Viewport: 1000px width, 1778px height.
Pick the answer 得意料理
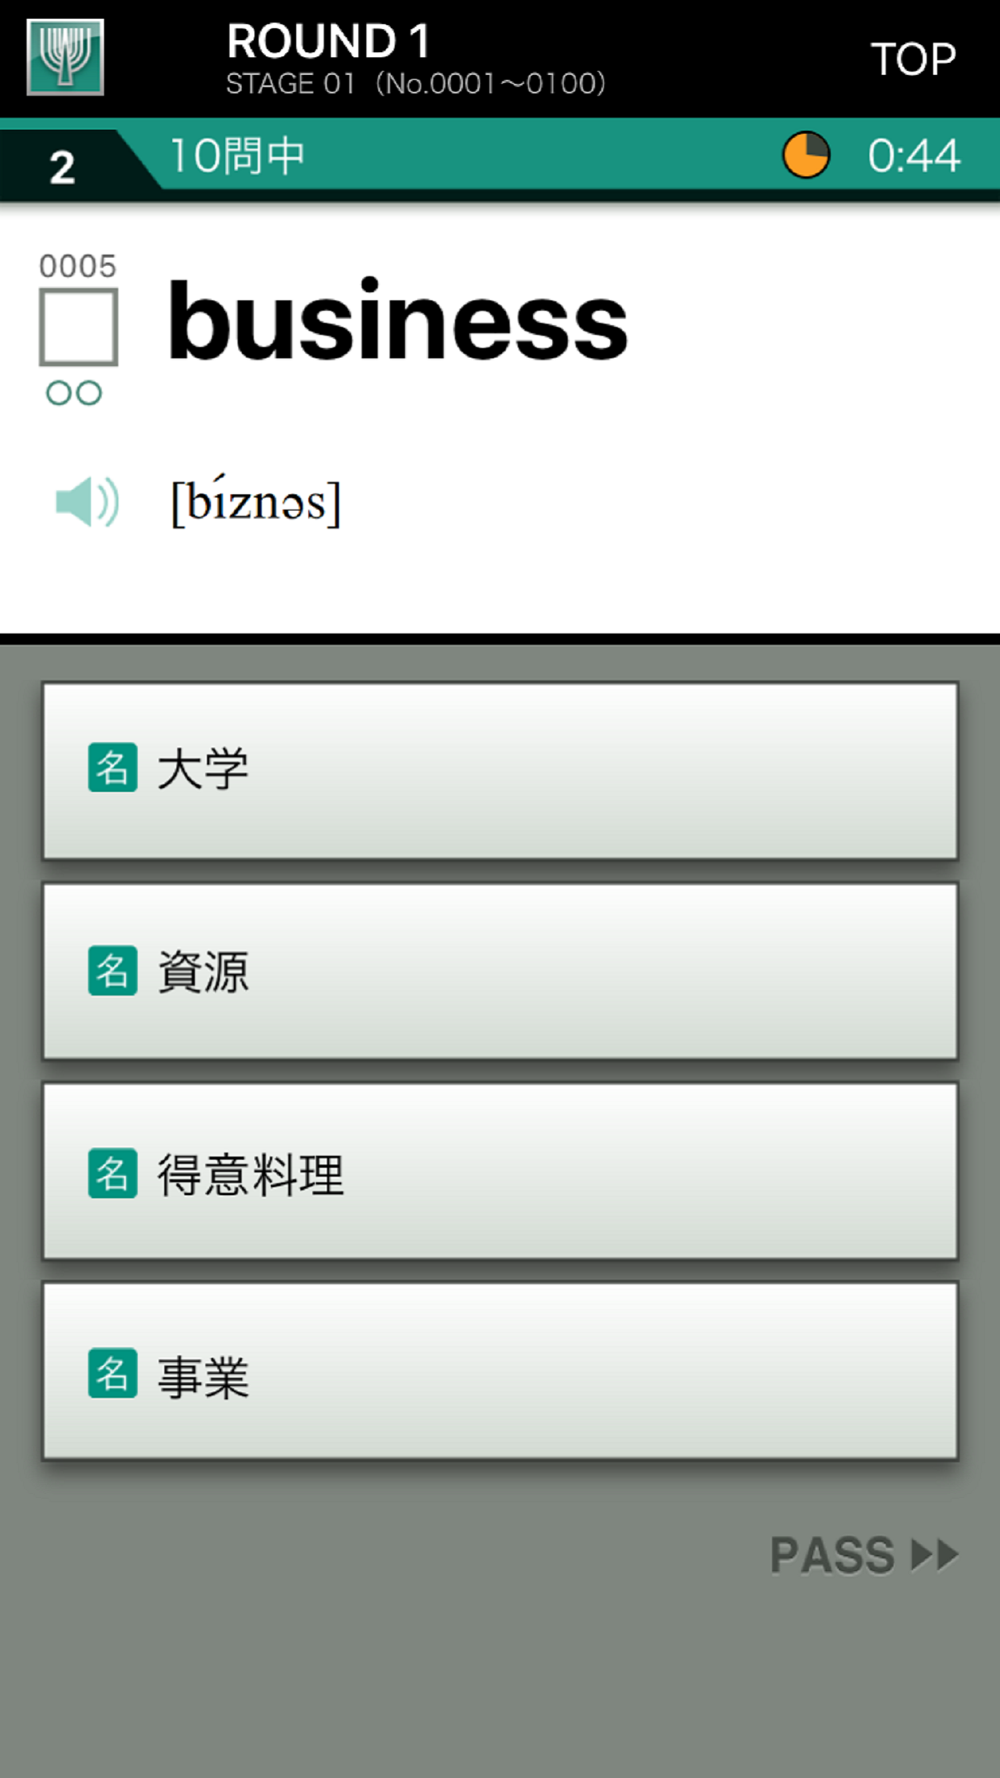(x=500, y=1171)
